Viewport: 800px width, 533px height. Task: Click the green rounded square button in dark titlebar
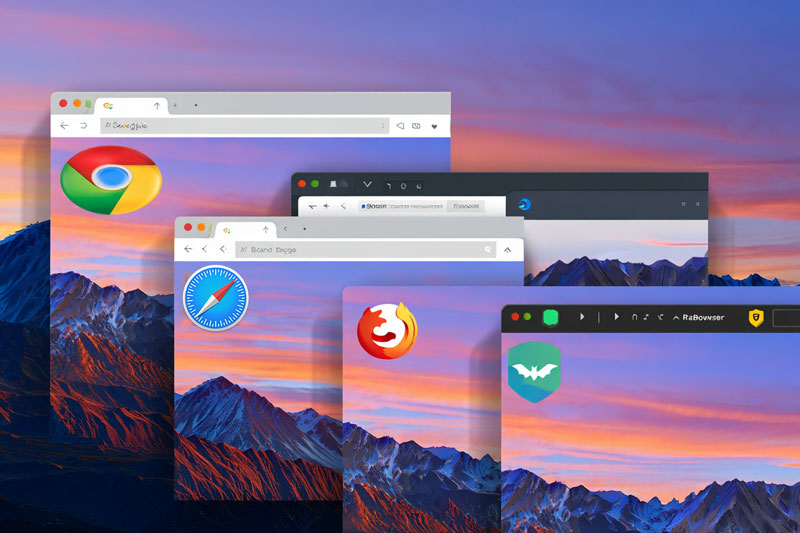pyautogui.click(x=549, y=317)
